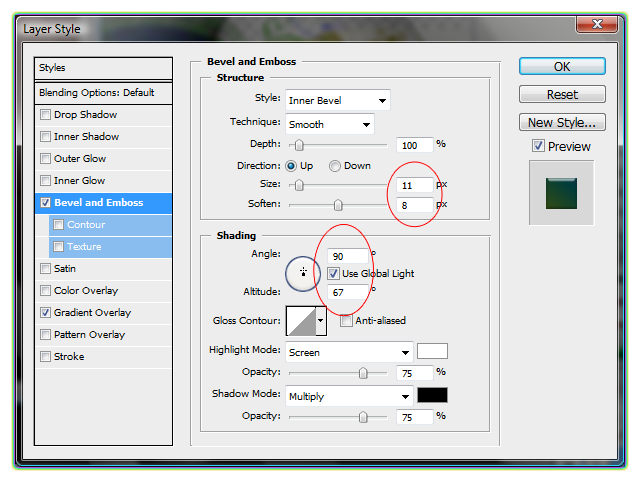Click the Shadow Opacity value field
This screenshot has height=482, width=640.
pos(415,417)
